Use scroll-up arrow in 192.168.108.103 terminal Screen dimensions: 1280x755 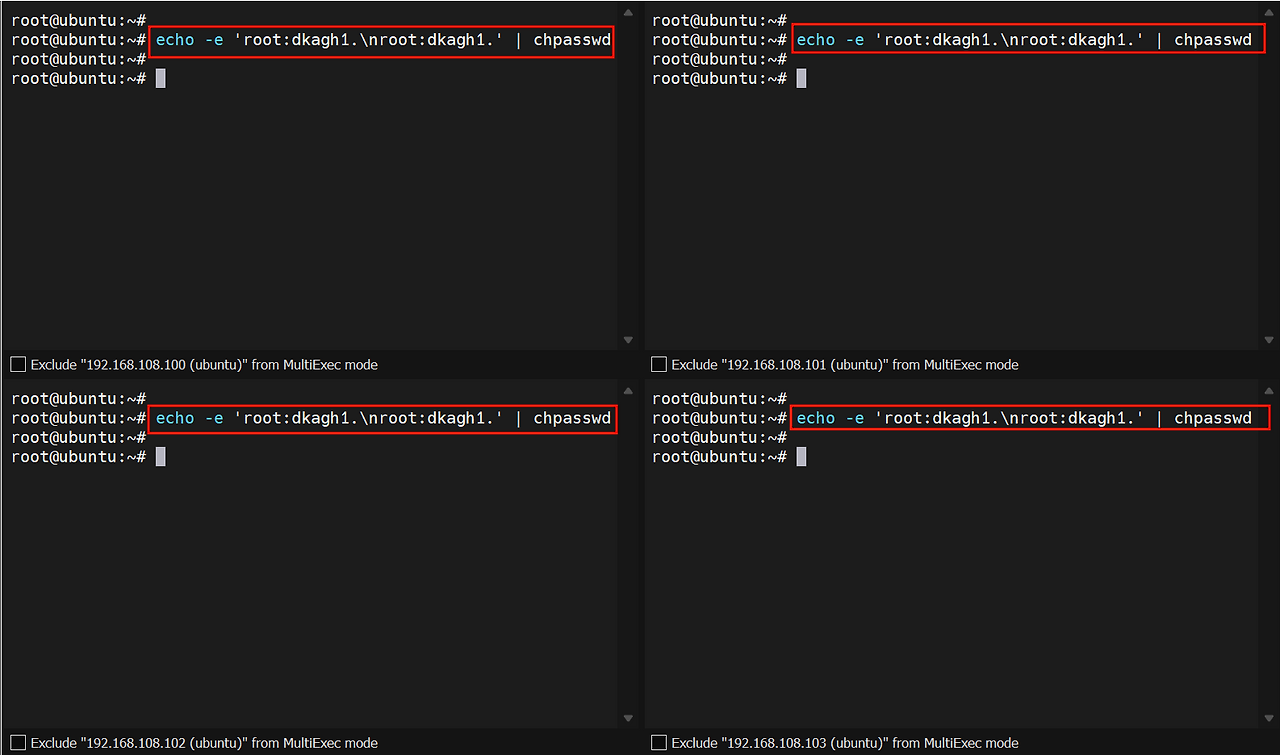(1271, 392)
